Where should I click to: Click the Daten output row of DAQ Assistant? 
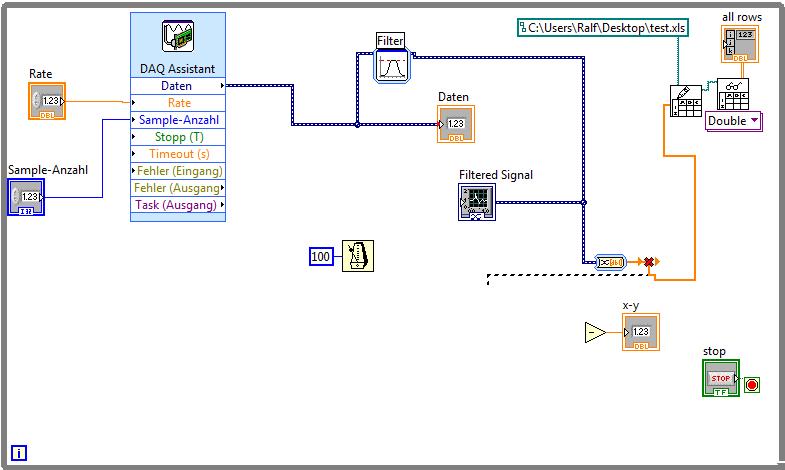pyautogui.click(x=178, y=86)
